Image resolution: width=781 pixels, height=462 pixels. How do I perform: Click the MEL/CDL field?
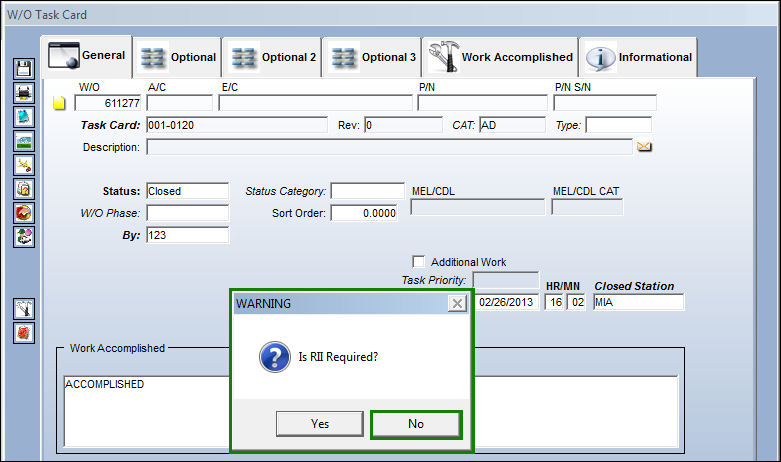(x=478, y=207)
